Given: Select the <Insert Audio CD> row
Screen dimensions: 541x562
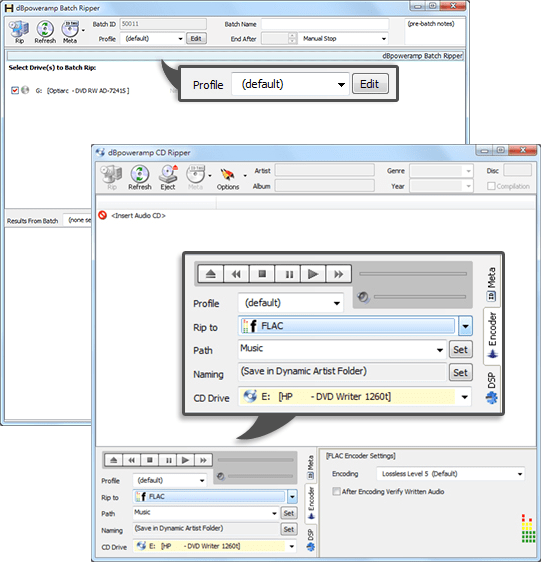Looking at the screenshot, I should (138, 215).
